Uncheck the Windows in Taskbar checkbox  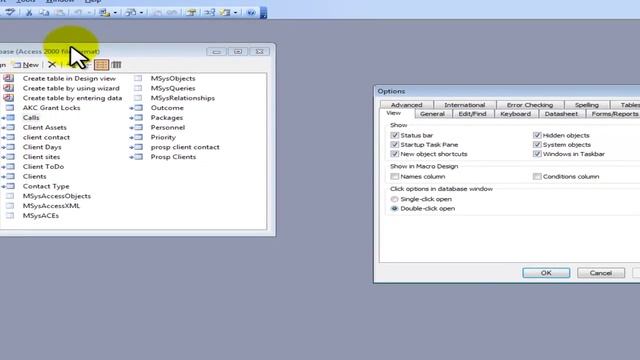click(537, 154)
